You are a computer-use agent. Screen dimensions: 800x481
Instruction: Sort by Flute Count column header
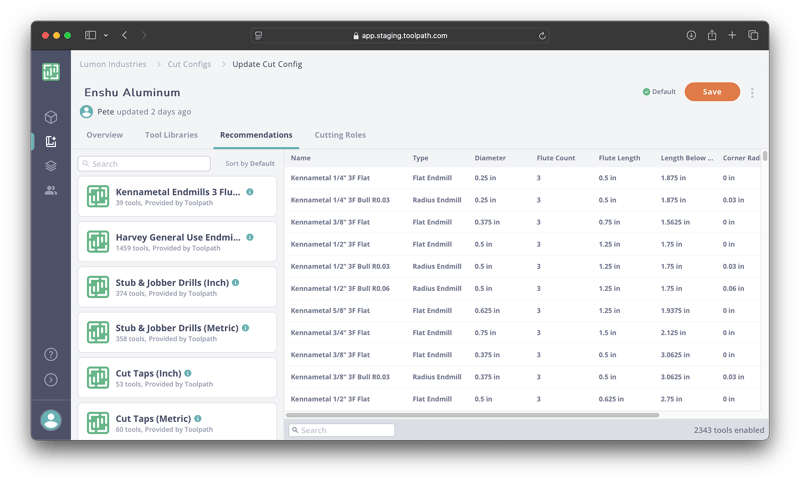click(x=556, y=158)
